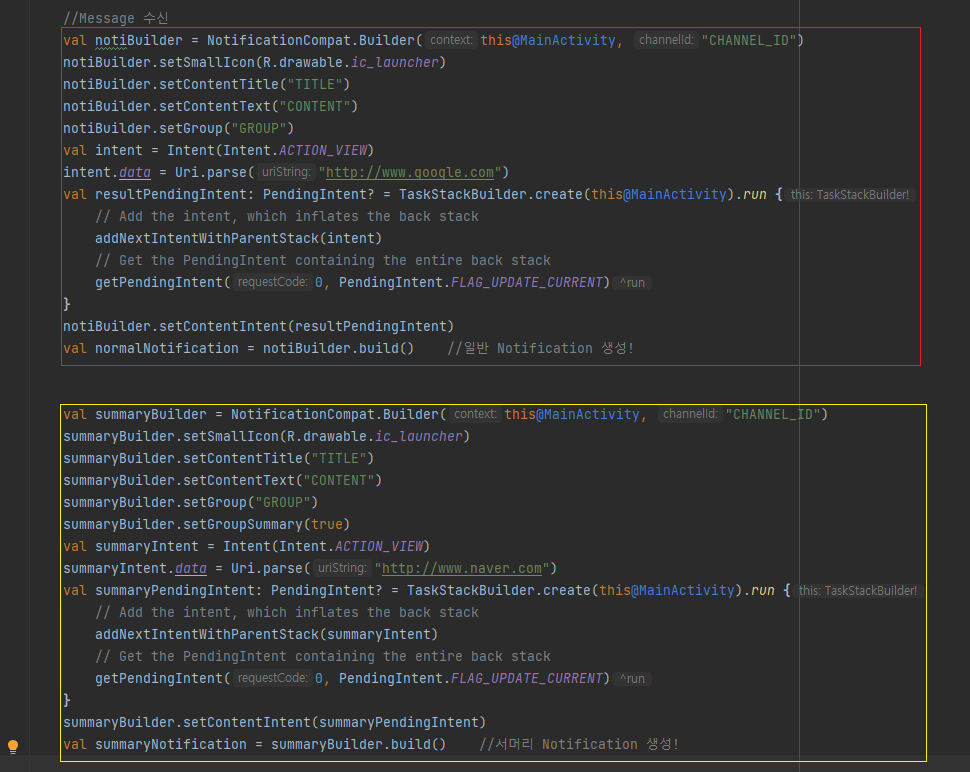Click summaryIntent in its val declaration
This screenshot has height=772, width=970.
pyautogui.click(x=147, y=547)
